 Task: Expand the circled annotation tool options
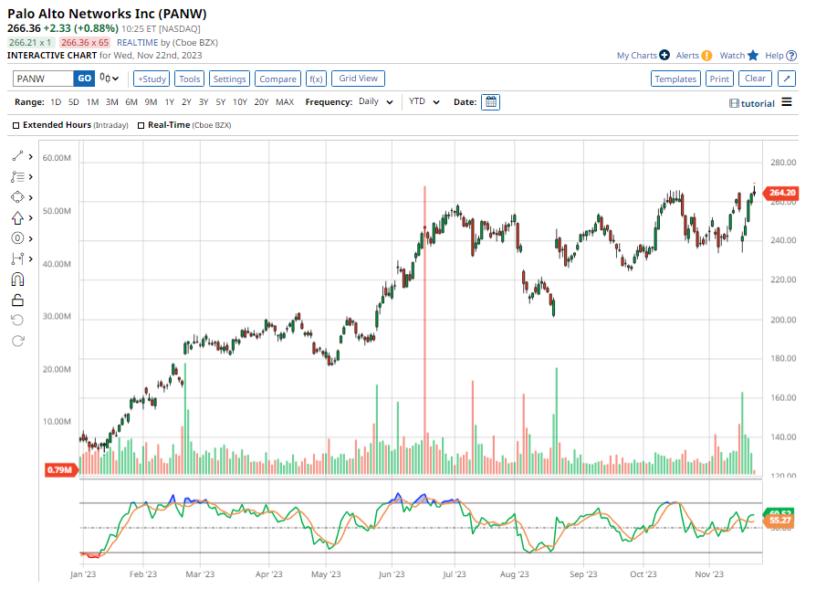(x=31, y=239)
